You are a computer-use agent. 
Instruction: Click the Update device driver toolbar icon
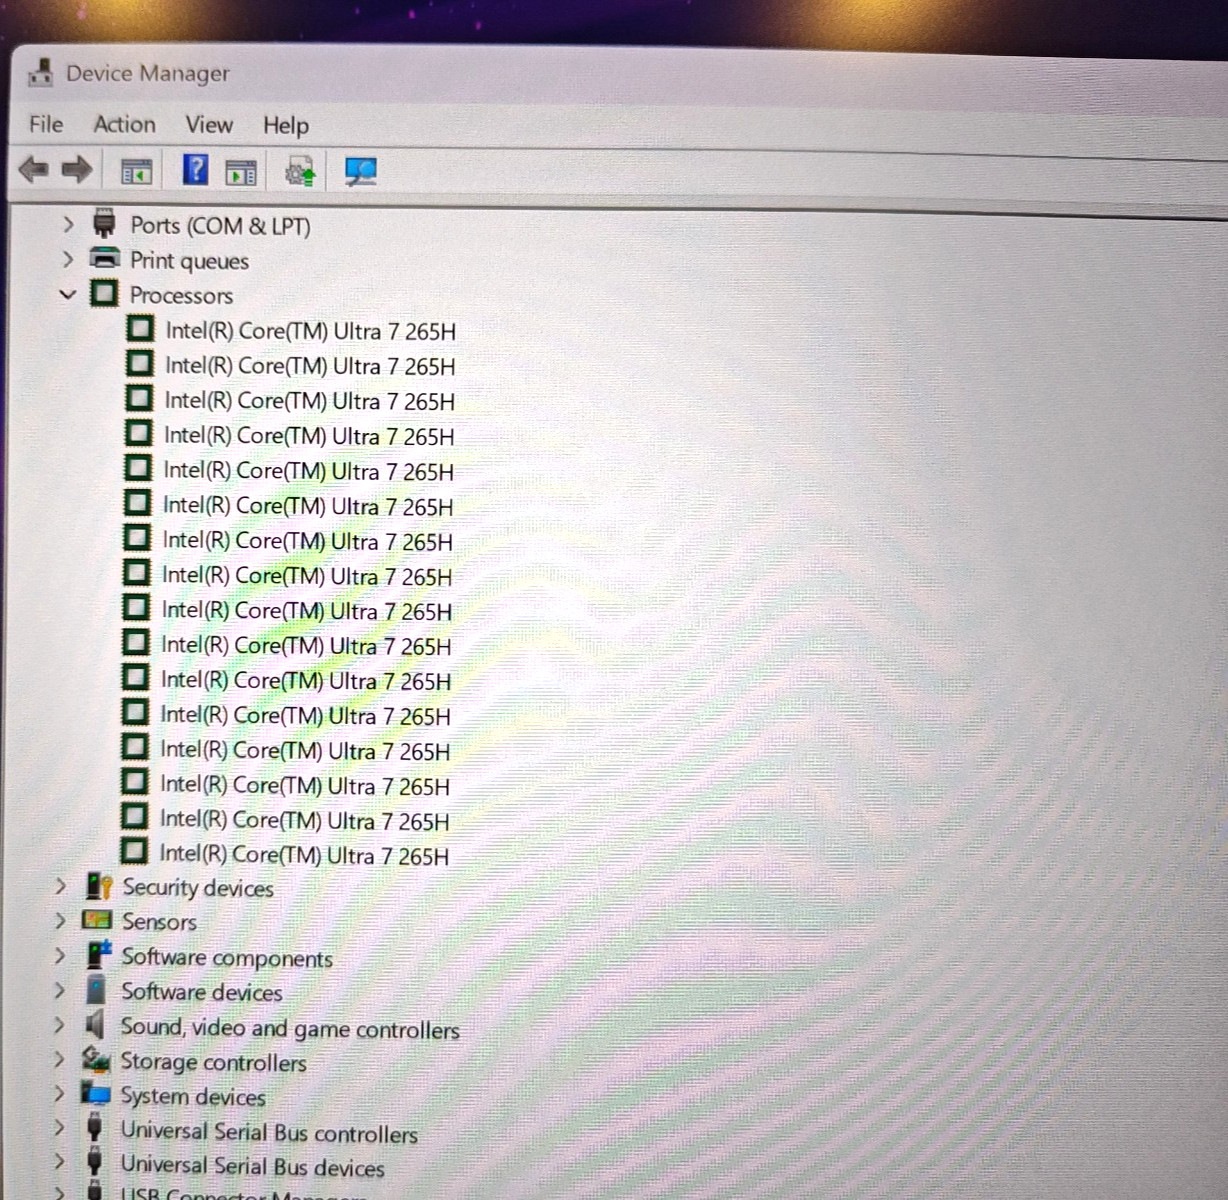coord(300,171)
